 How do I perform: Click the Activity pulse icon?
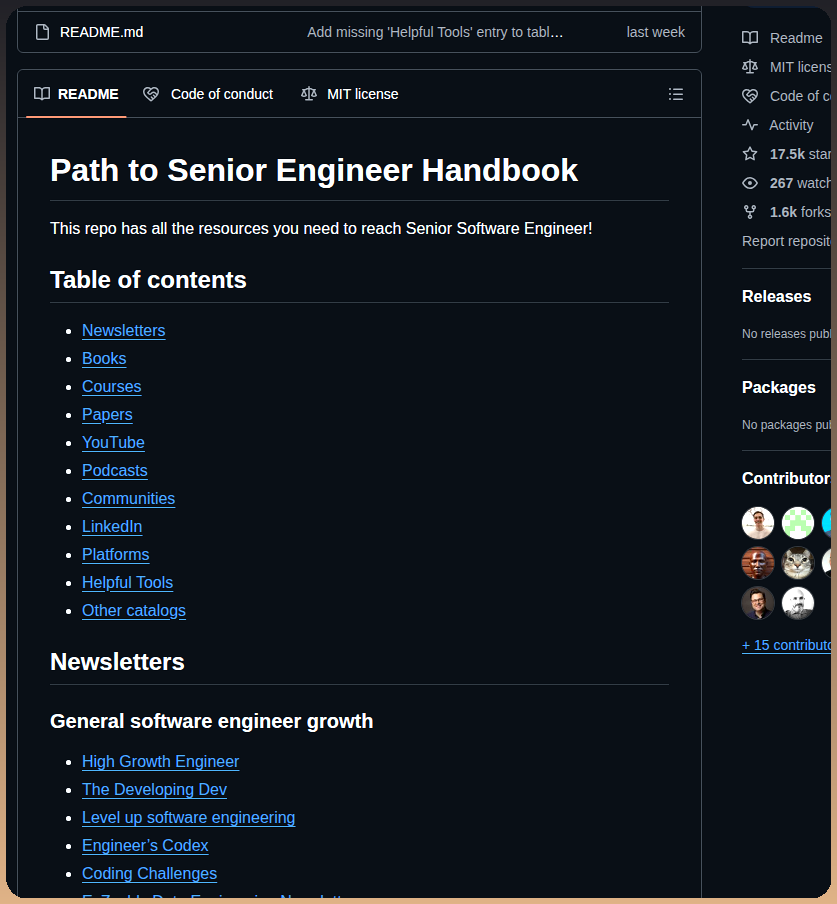tap(750, 125)
